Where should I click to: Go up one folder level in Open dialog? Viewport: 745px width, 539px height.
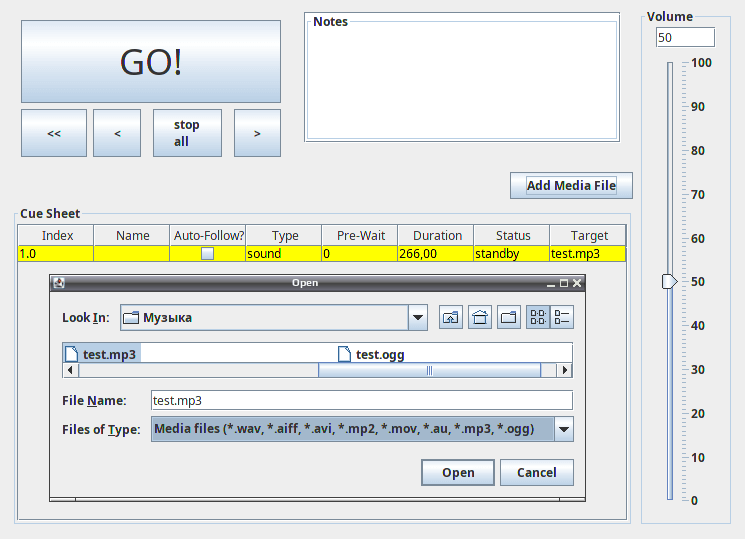(450, 317)
